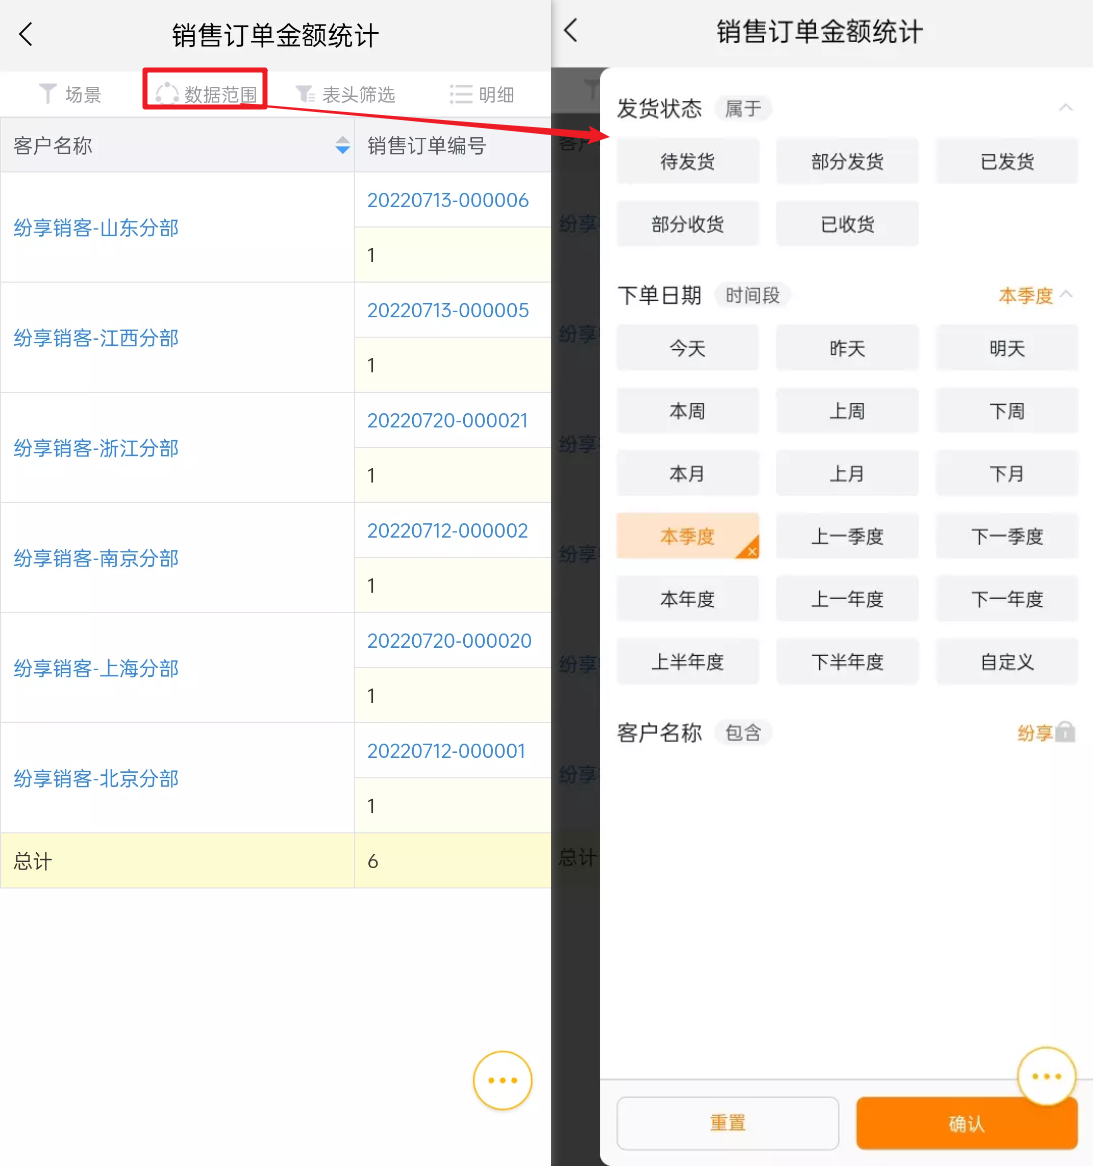This screenshot has height=1166, width=1093.
Task: Choose 上周 date range
Action: click(847, 410)
